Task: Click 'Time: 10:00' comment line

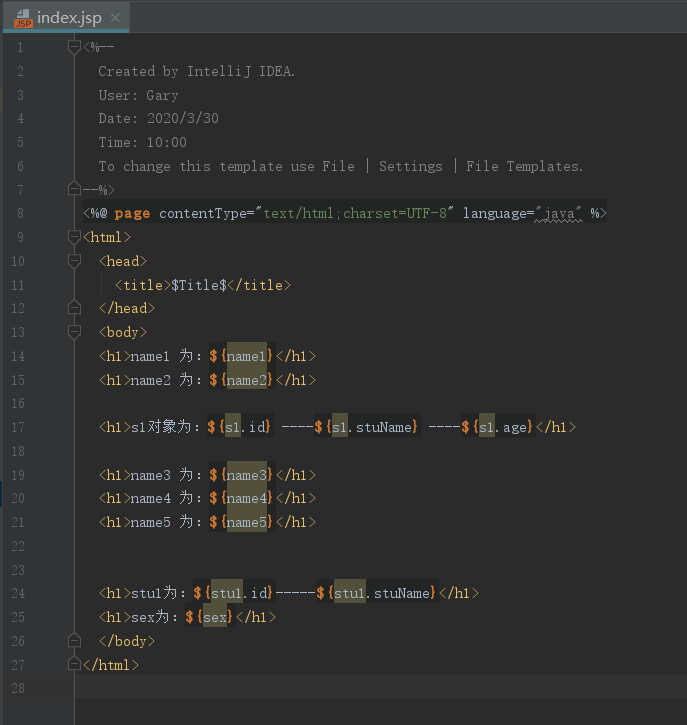Action: click(142, 142)
